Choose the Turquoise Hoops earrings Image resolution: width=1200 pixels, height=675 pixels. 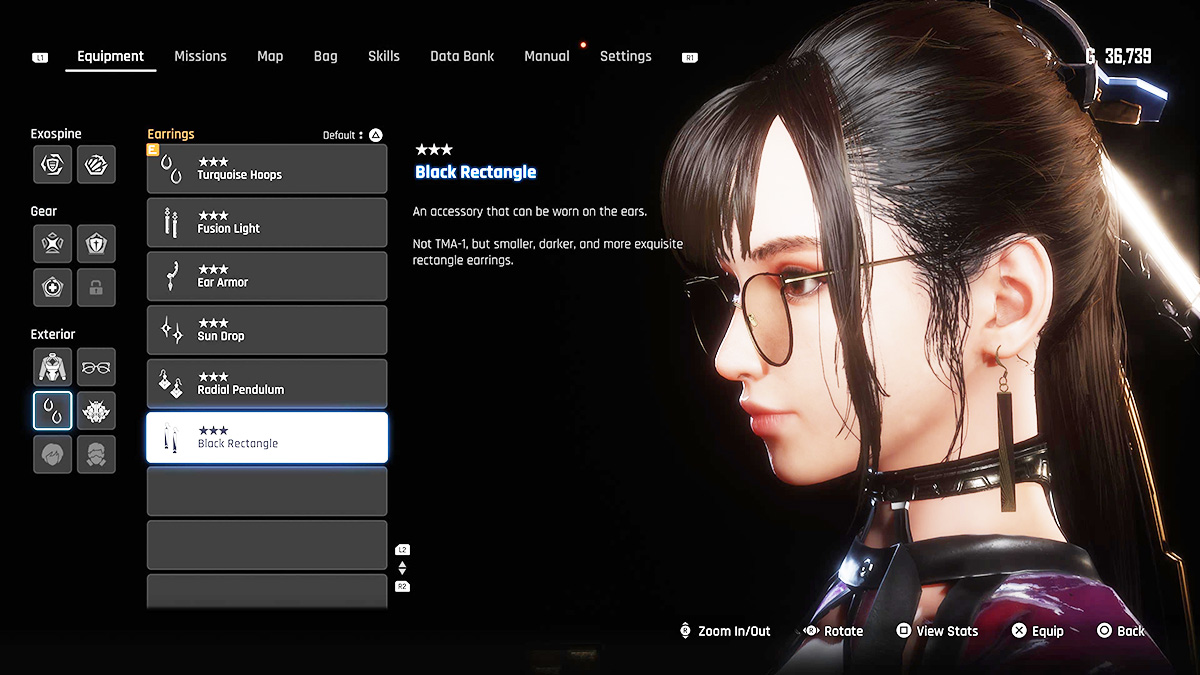click(267, 169)
